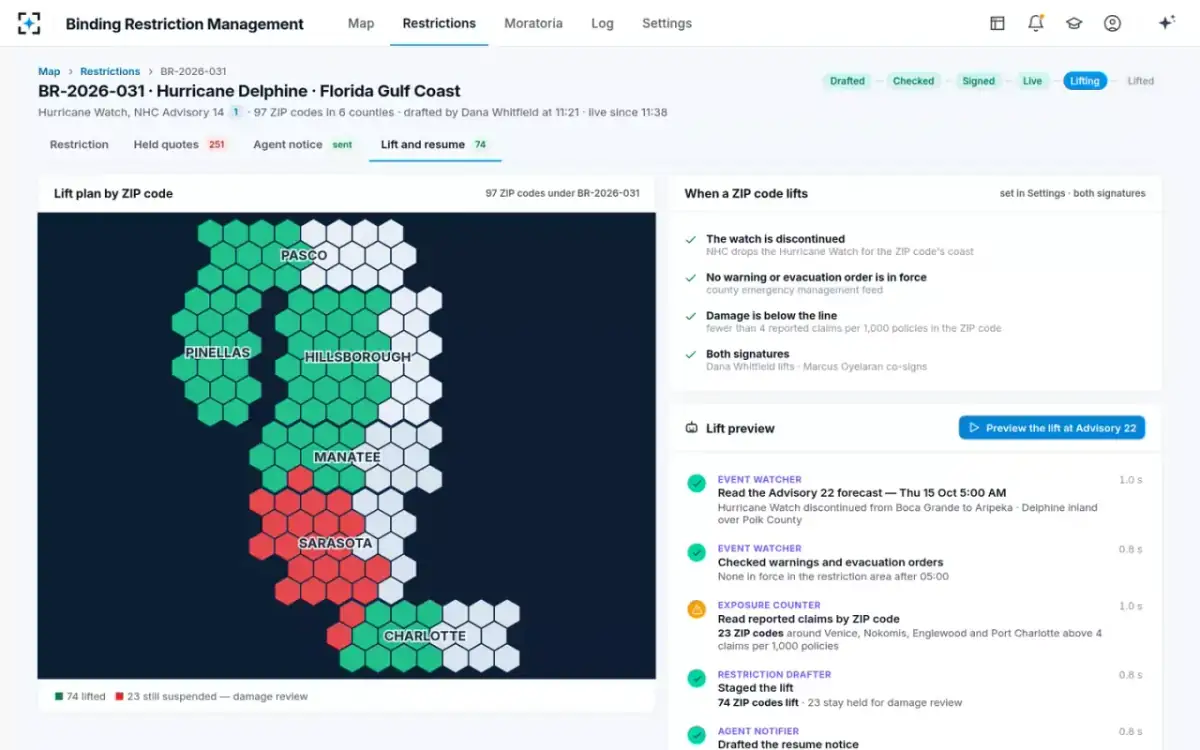Click Preview the lift at Advisory 22

pyautogui.click(x=1052, y=428)
